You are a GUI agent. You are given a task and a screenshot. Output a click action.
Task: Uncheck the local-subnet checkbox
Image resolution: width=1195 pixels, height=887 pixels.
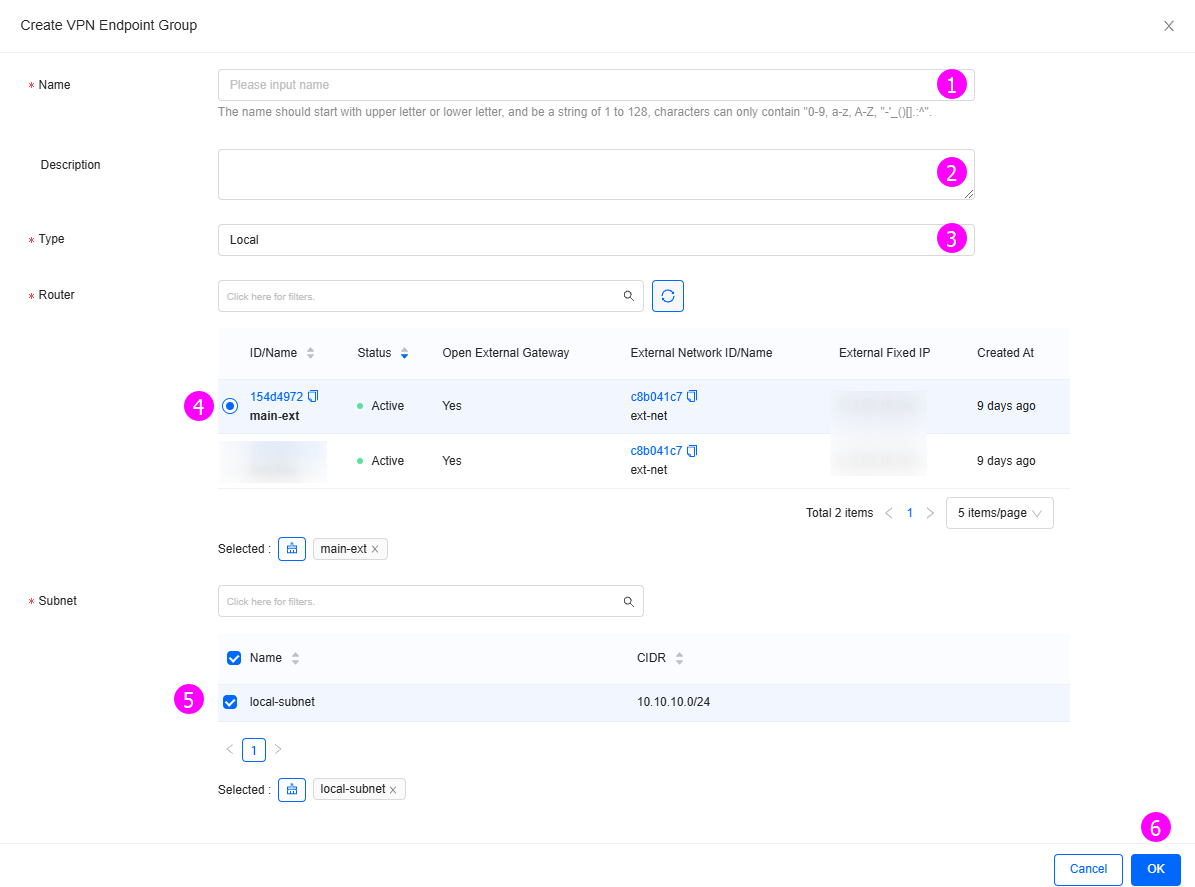230,702
